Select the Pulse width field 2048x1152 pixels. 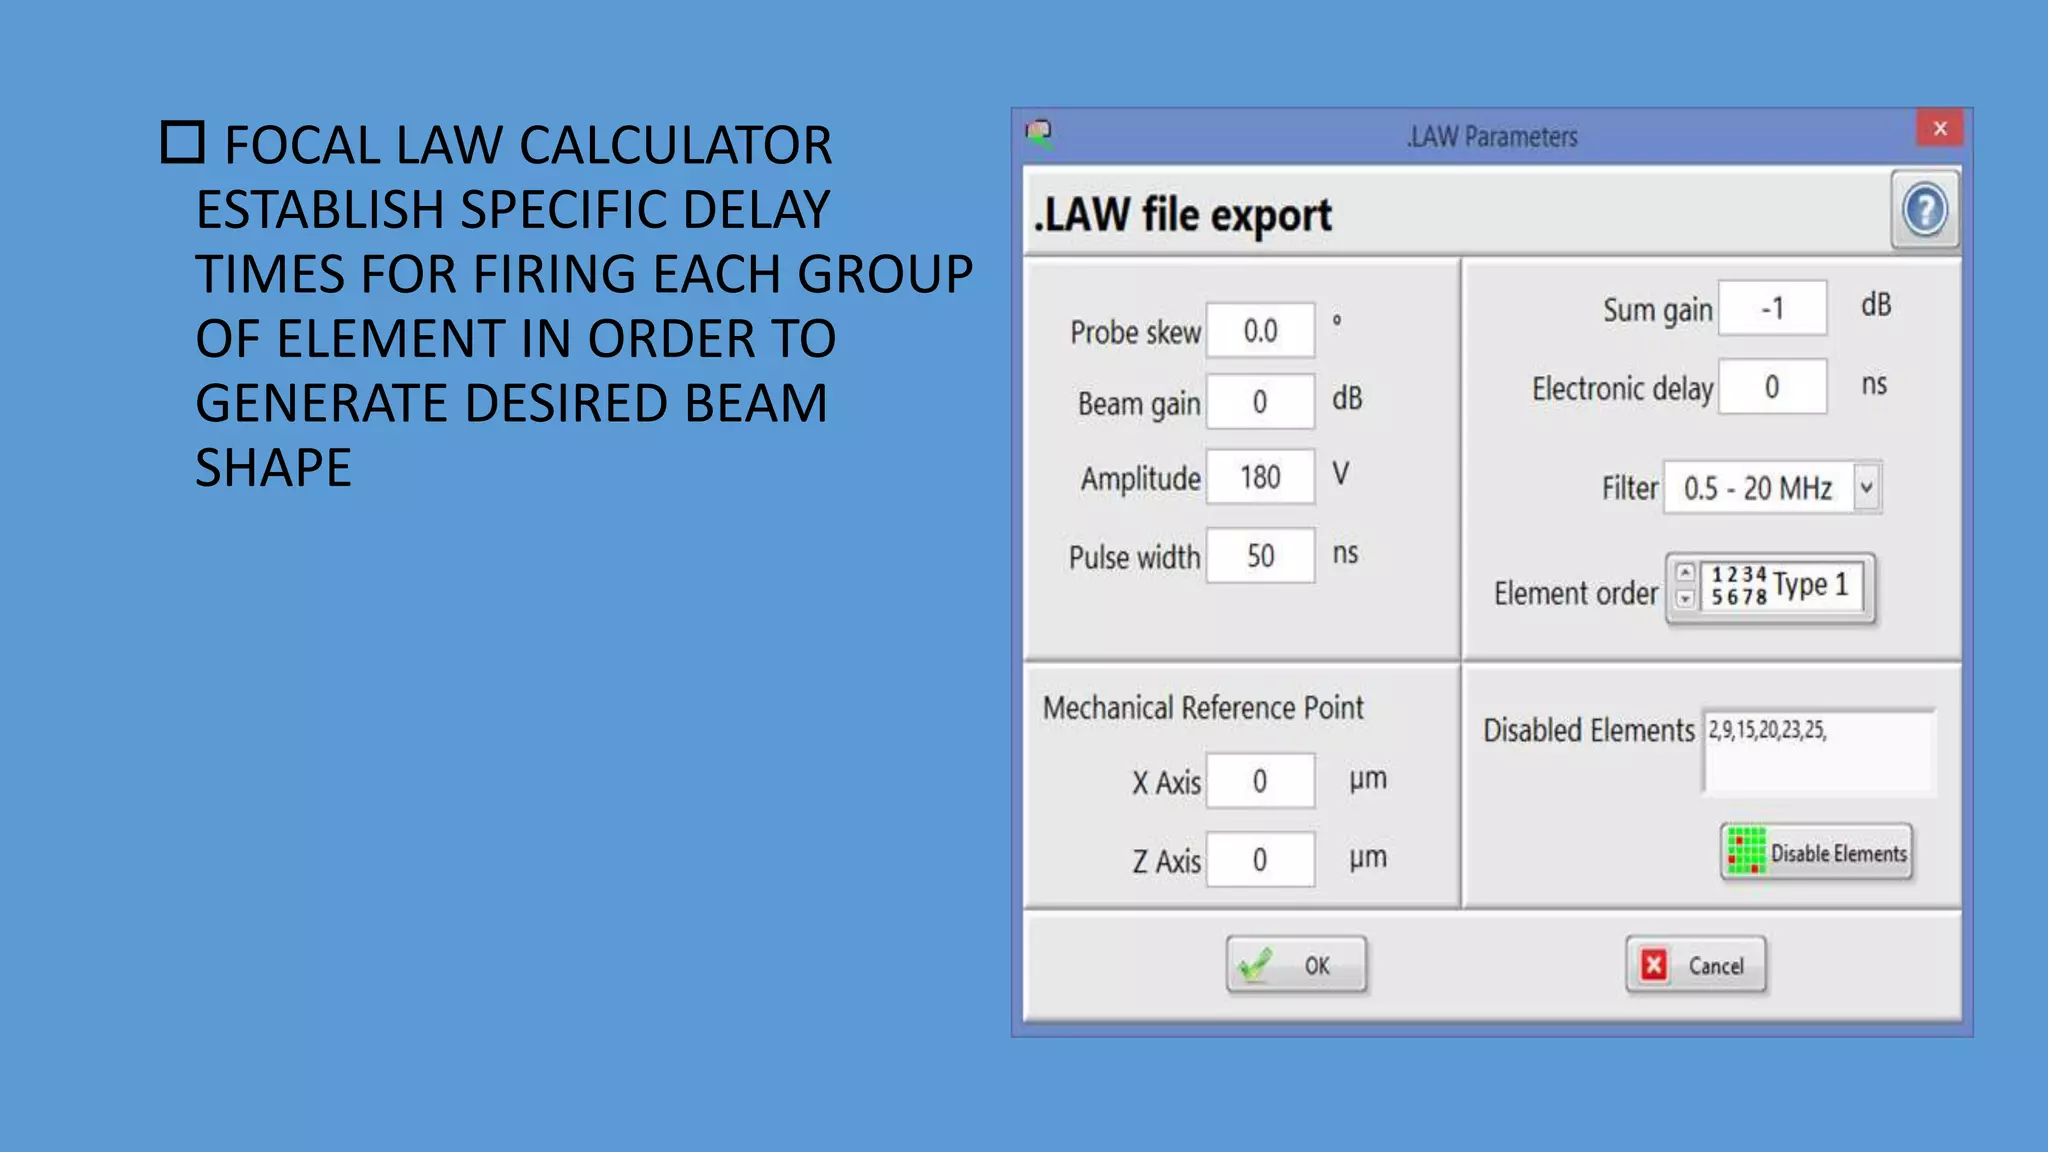[x=1260, y=556]
